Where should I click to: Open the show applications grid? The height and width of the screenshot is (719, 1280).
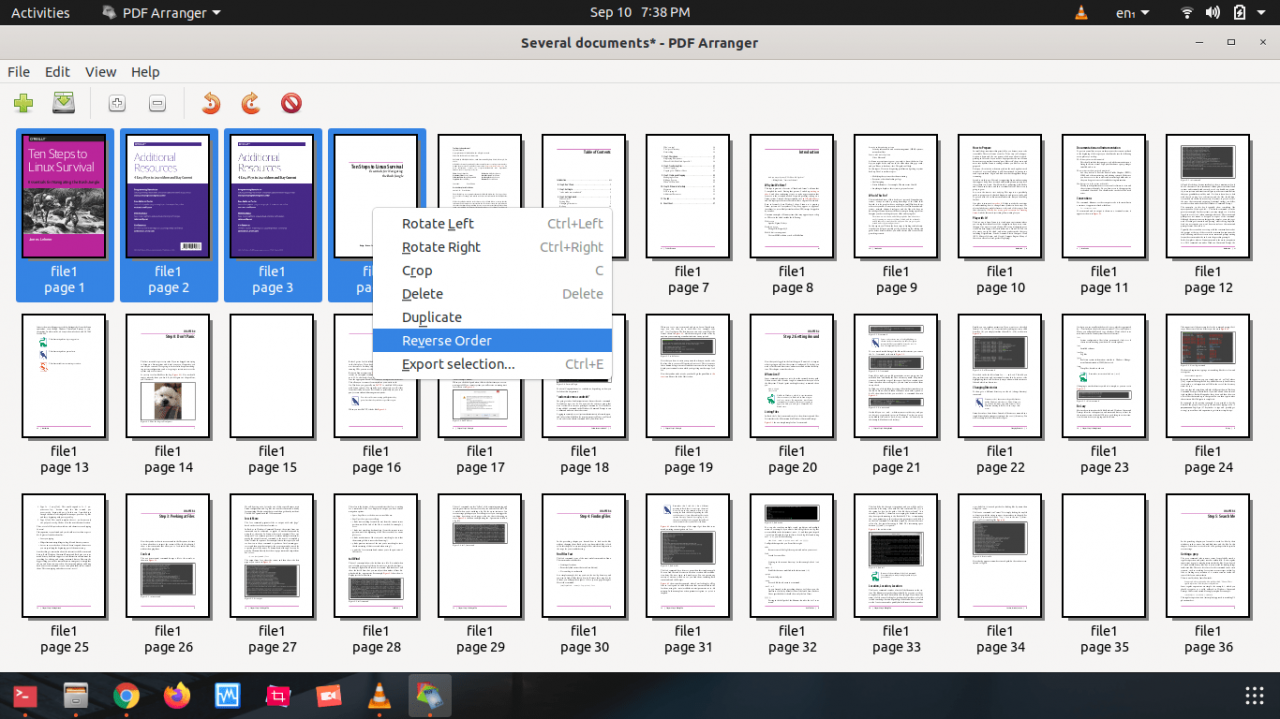tap(1254, 696)
